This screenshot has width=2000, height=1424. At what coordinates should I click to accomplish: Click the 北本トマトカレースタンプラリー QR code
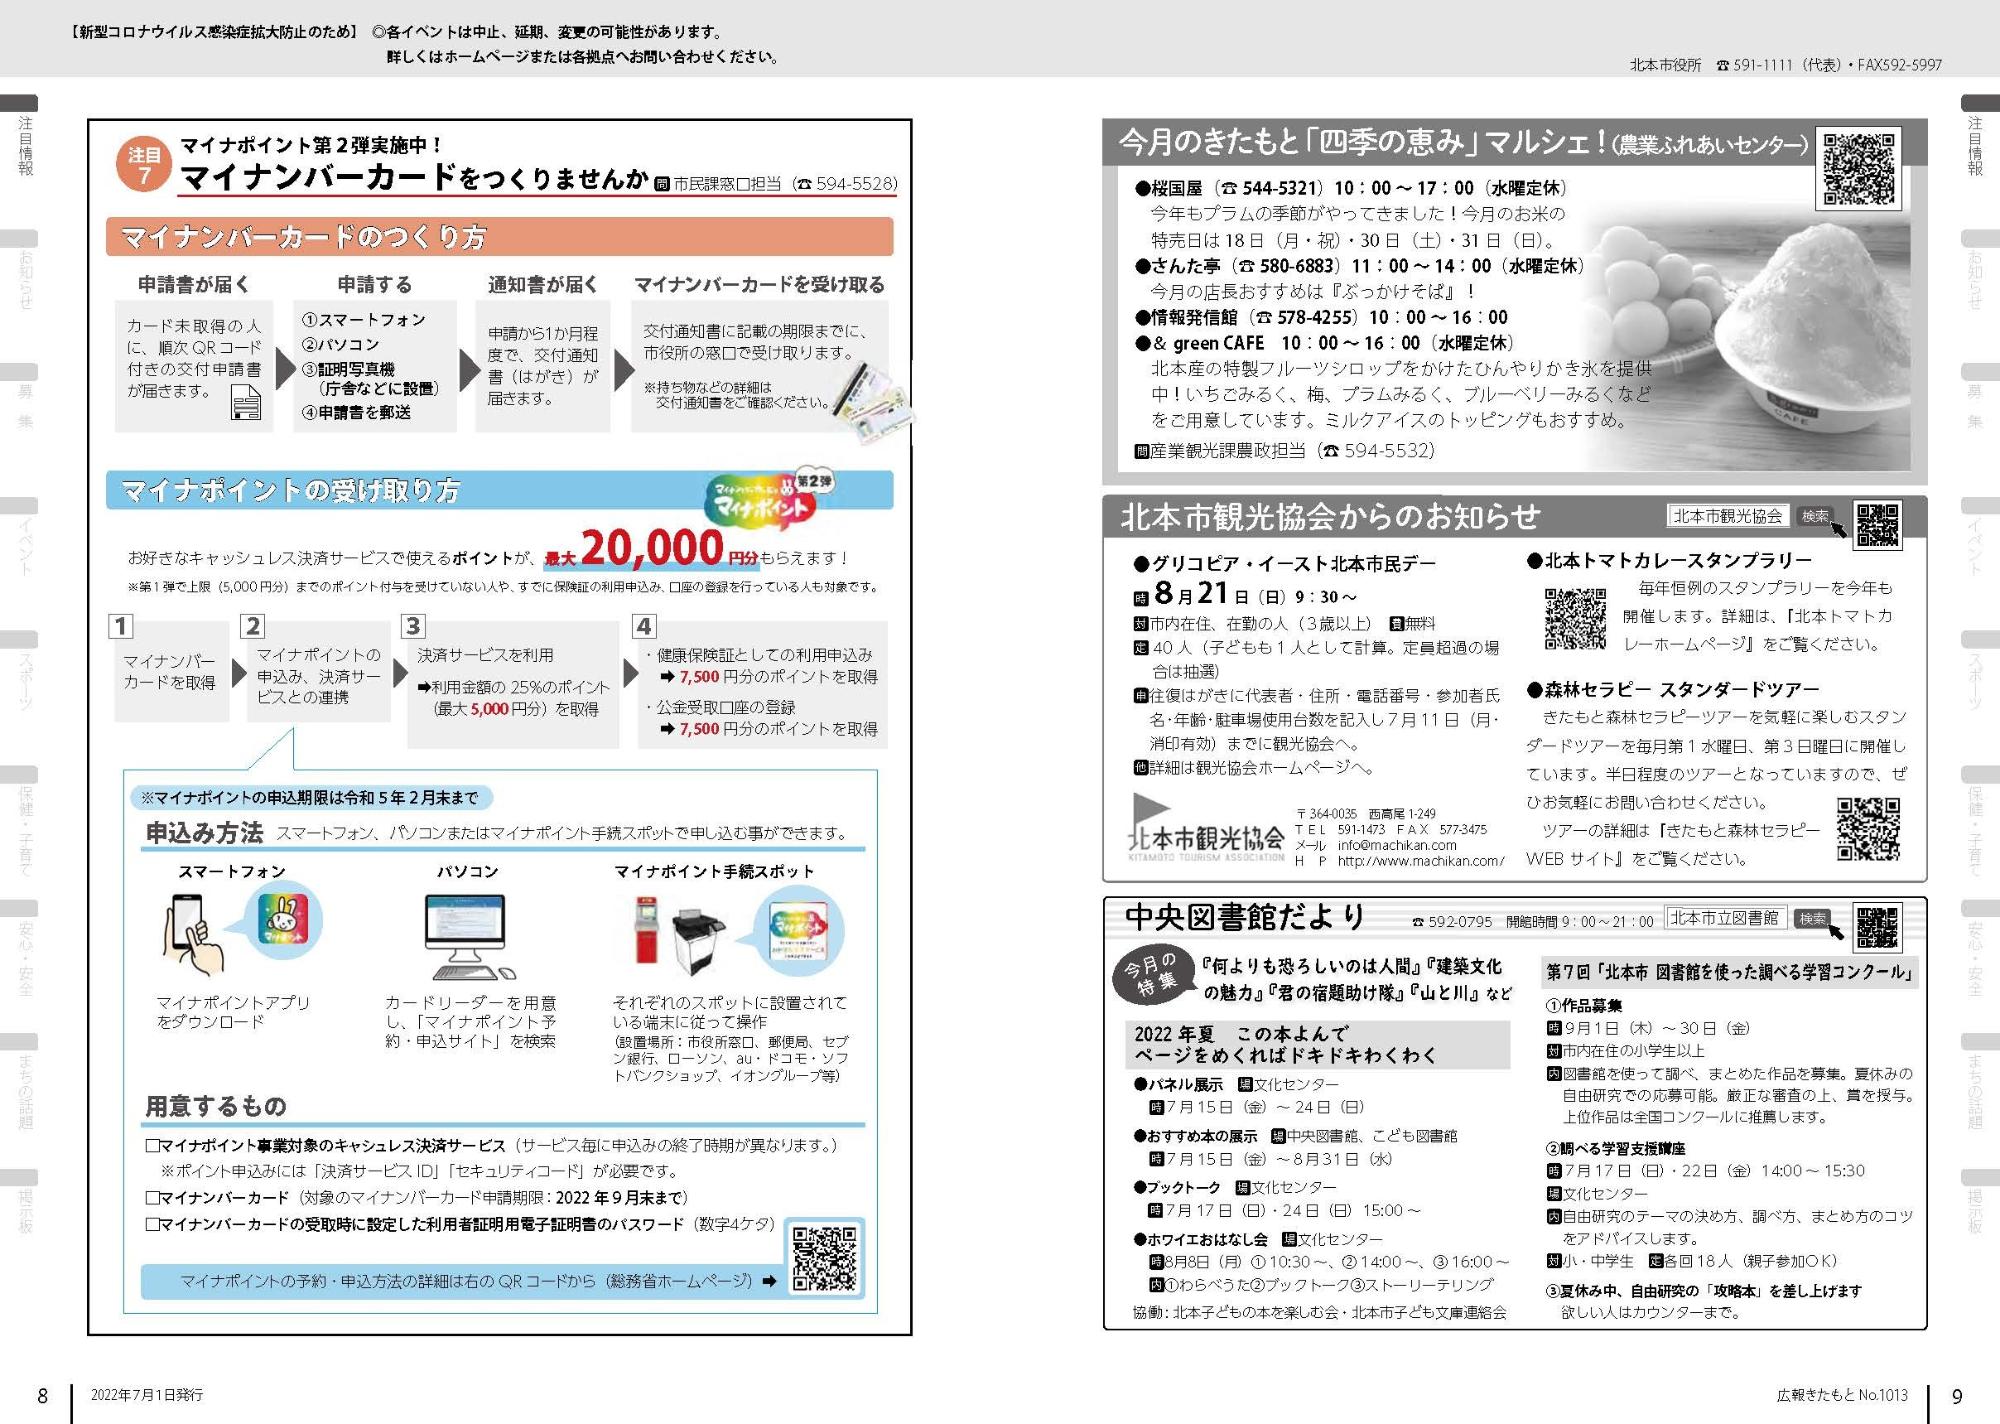[x=1575, y=619]
